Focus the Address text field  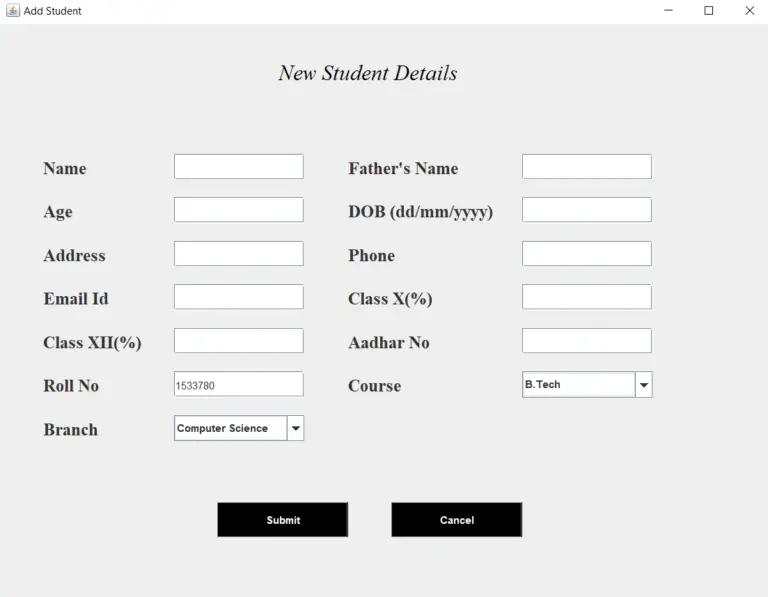click(238, 254)
